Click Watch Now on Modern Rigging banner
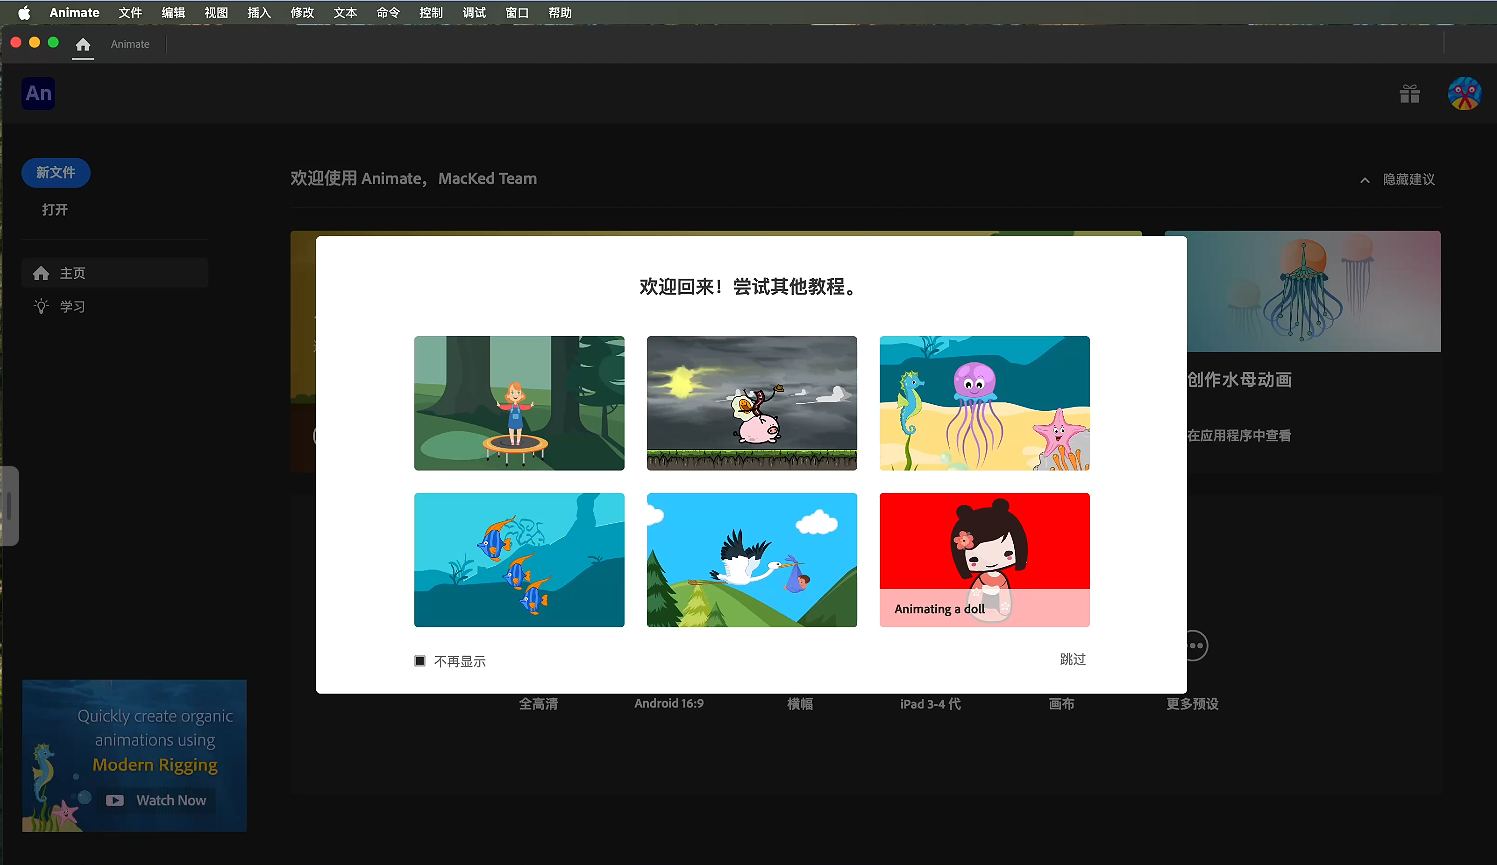Viewport: 1497px width, 865px height. click(x=158, y=800)
